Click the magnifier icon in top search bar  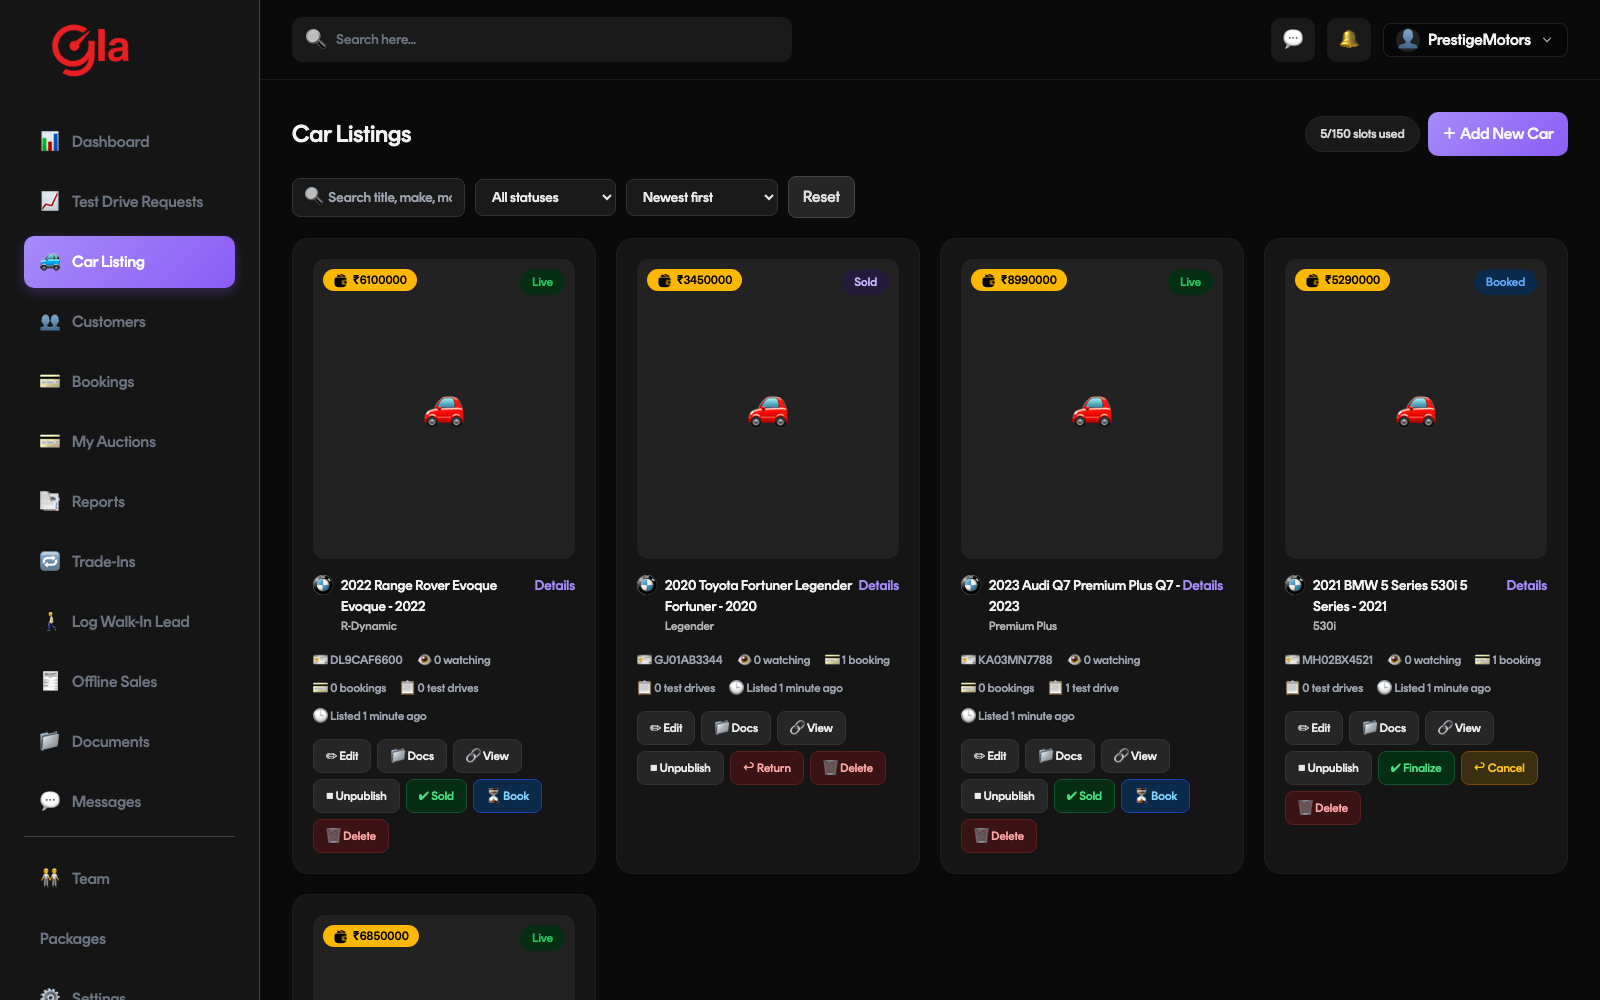tap(315, 39)
